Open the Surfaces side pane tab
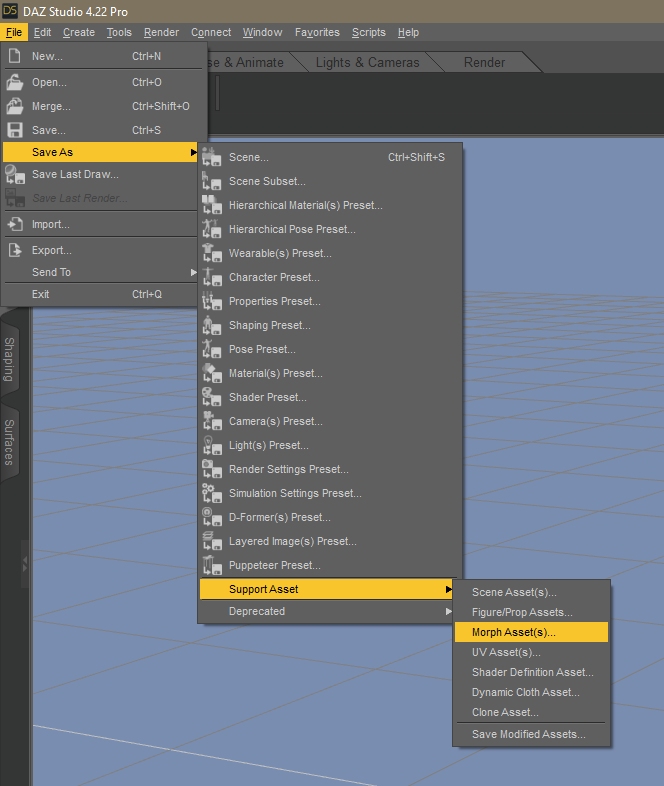The height and width of the screenshot is (786, 664). click(9, 442)
